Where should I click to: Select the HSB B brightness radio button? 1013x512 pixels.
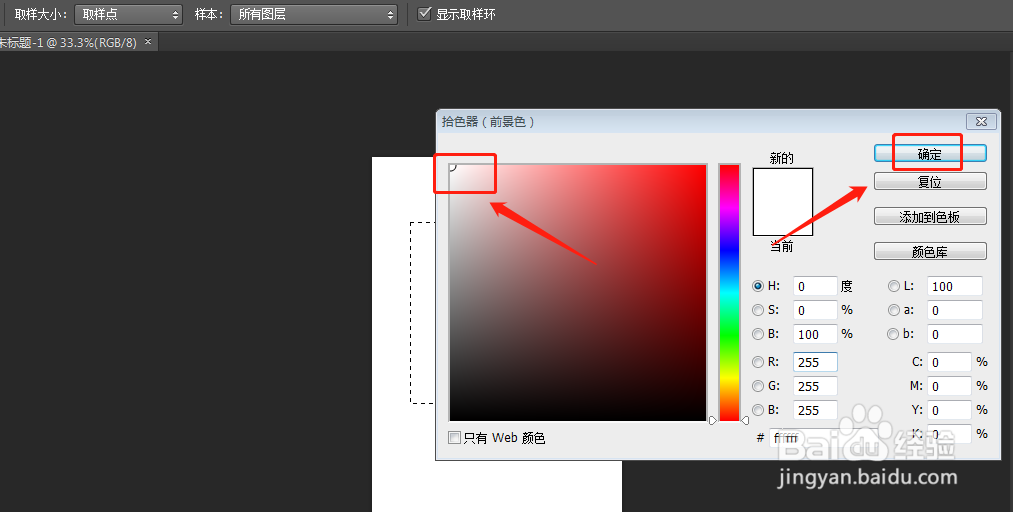[x=758, y=334]
